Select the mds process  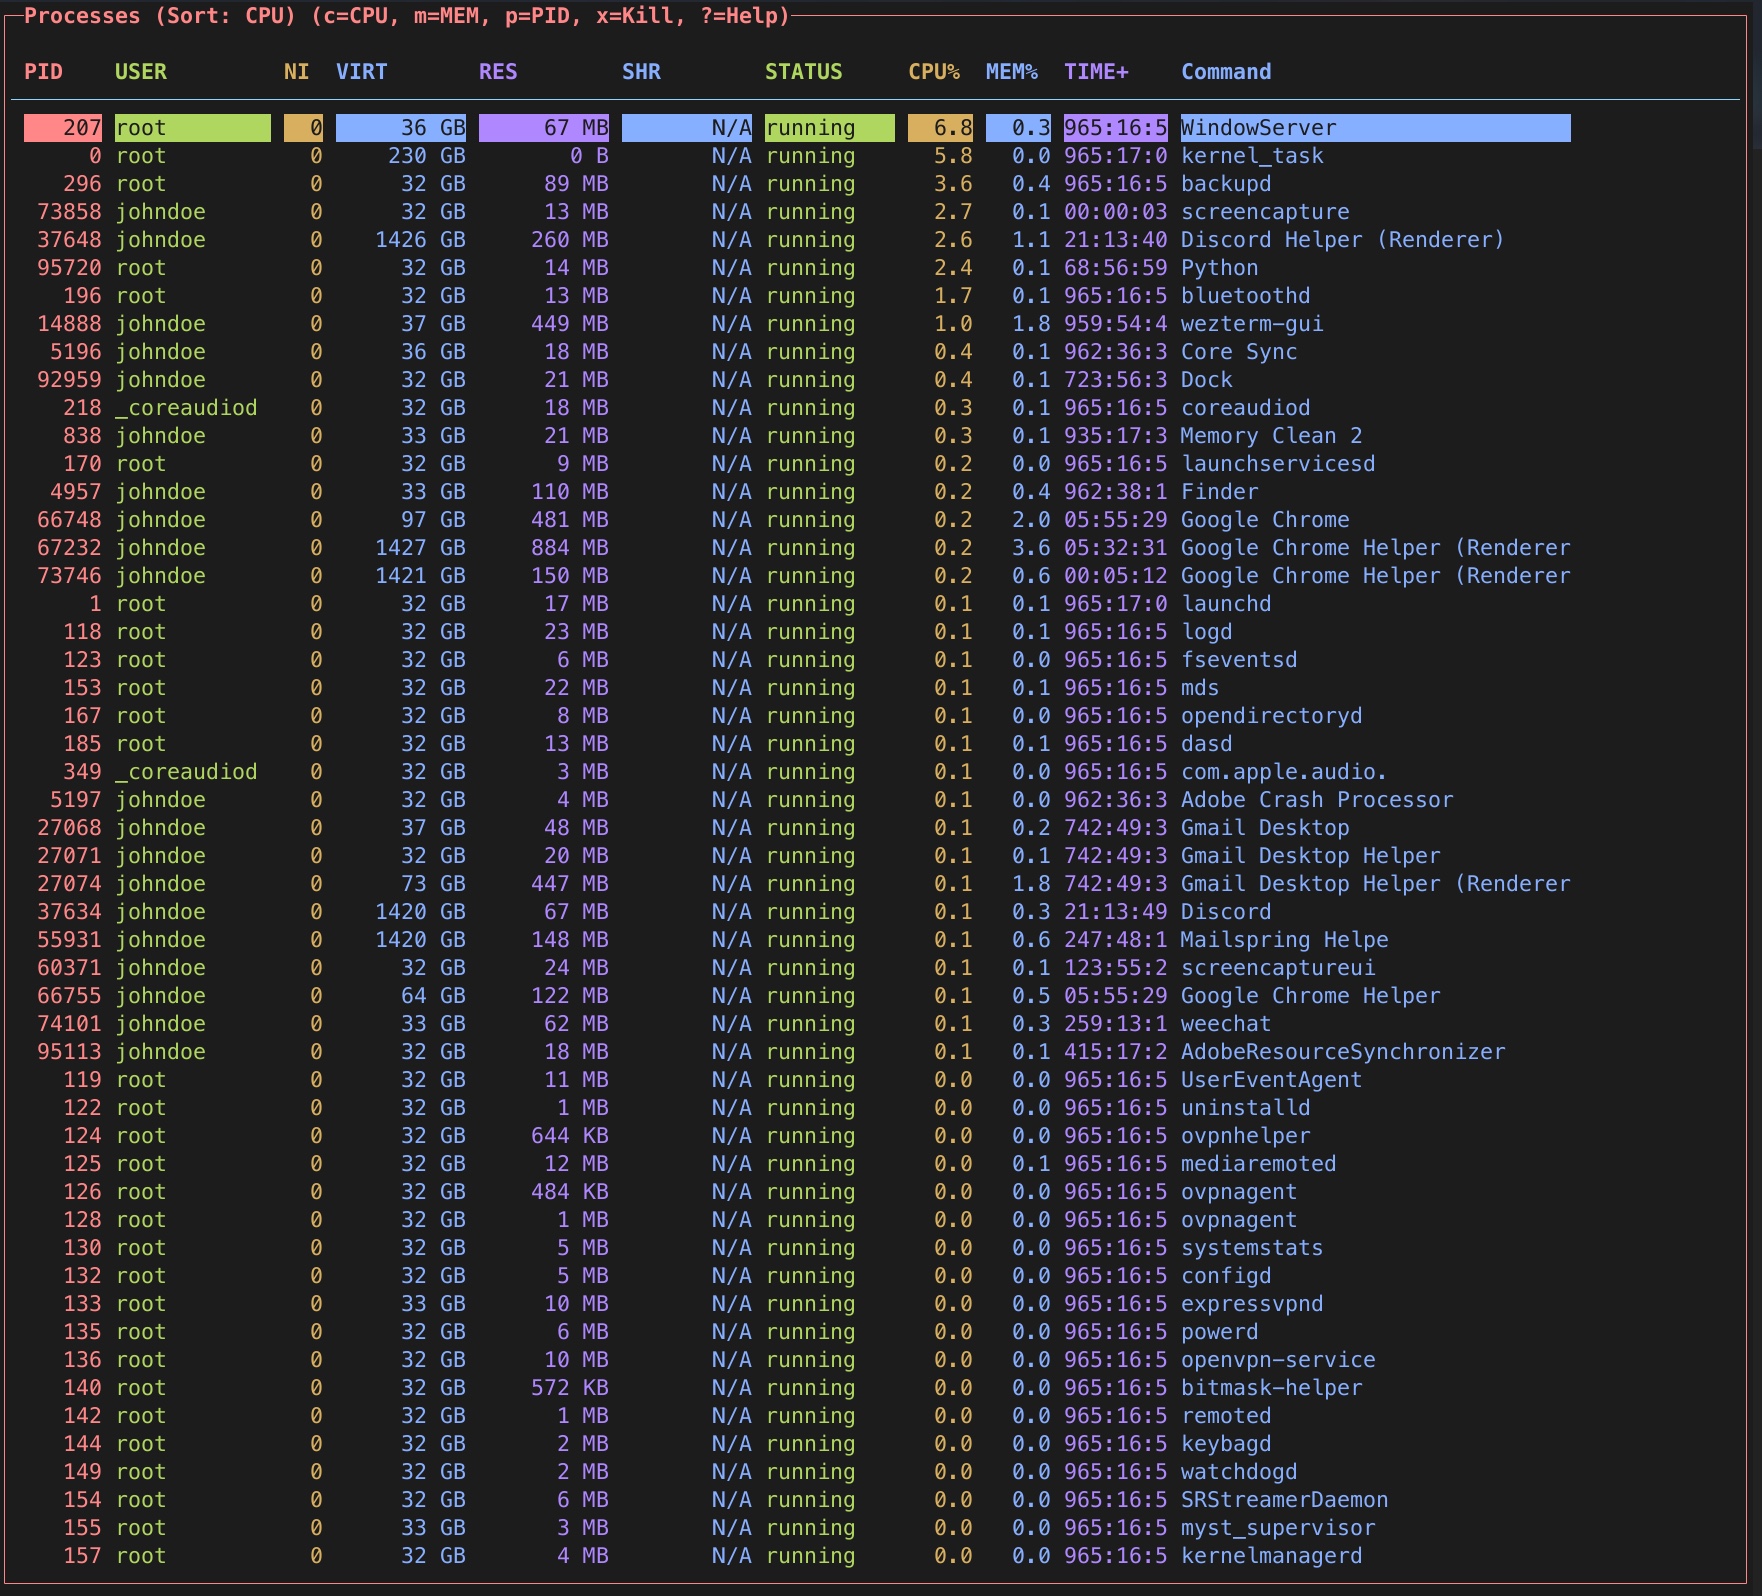pos(797,688)
